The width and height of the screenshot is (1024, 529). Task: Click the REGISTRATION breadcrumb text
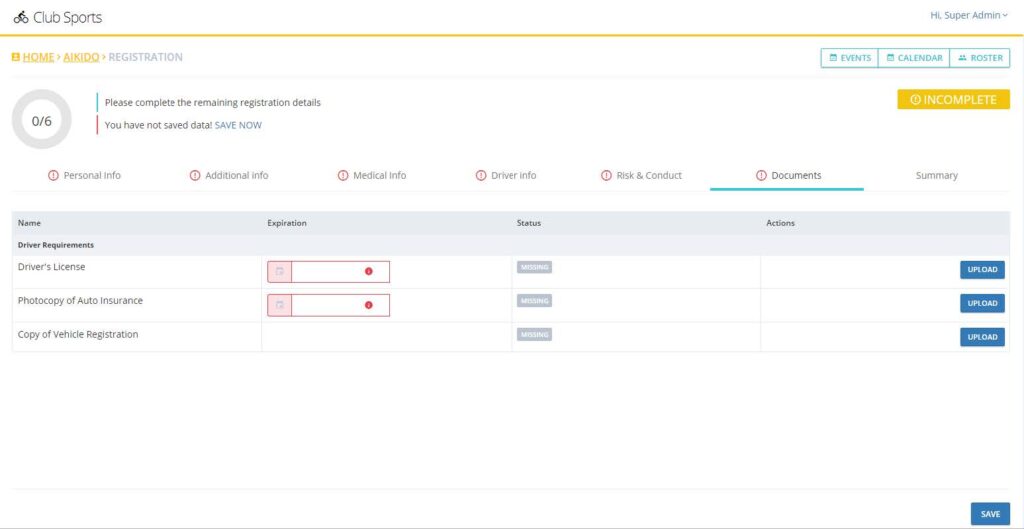(146, 57)
